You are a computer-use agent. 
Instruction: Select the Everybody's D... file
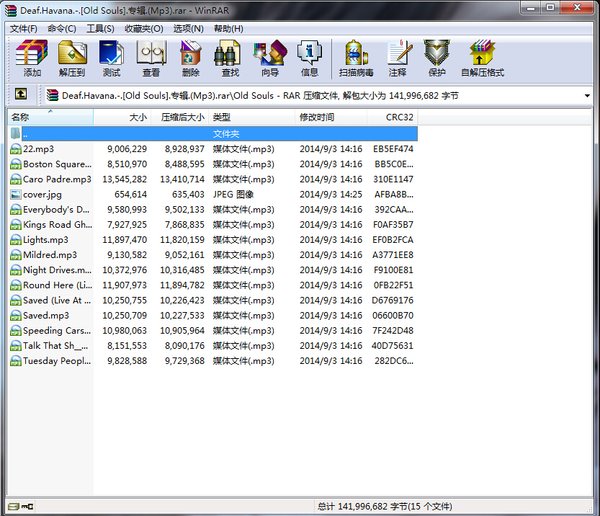click(56, 209)
